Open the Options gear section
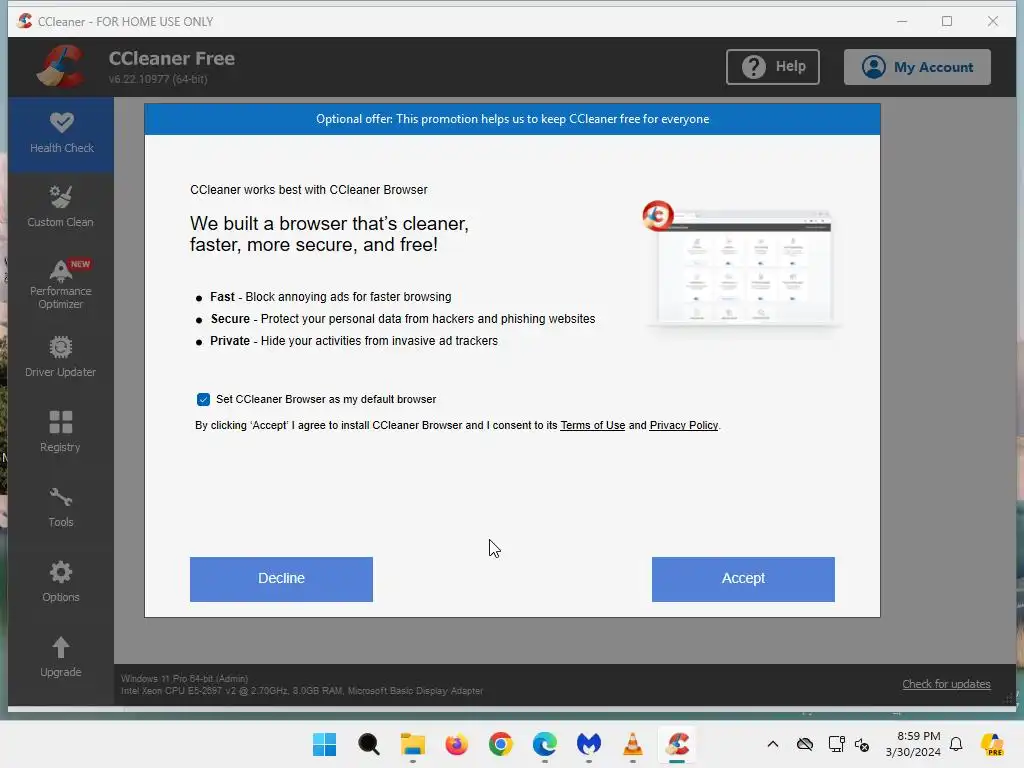Image resolution: width=1024 pixels, height=768 pixels. click(x=61, y=582)
